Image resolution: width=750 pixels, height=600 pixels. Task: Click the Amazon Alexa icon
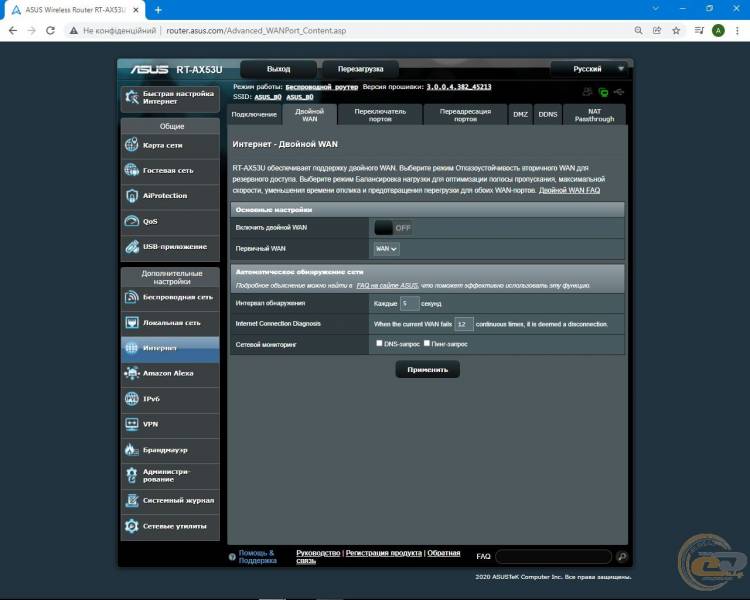132,373
